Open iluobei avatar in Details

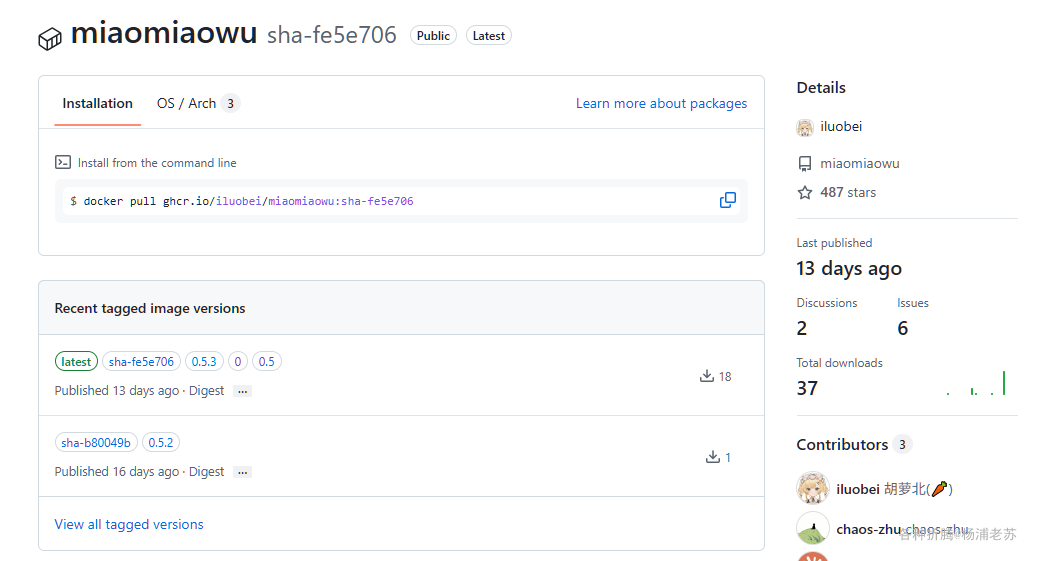tap(805, 127)
